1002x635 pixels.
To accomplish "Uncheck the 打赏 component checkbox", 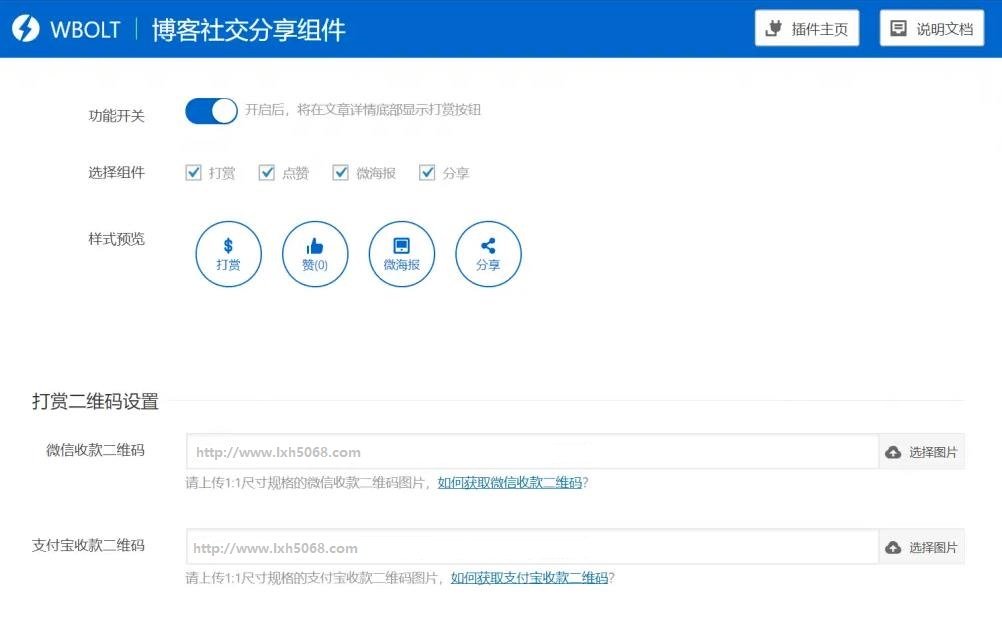I will pyautogui.click(x=193, y=172).
